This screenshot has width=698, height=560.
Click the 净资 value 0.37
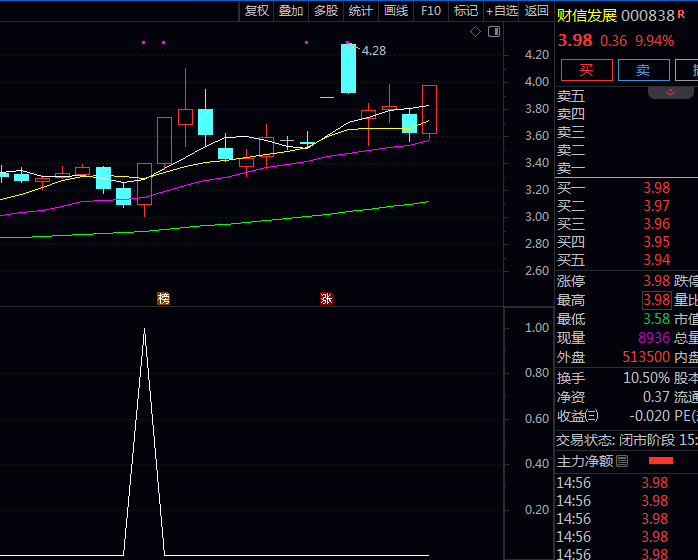pyautogui.click(x=656, y=397)
